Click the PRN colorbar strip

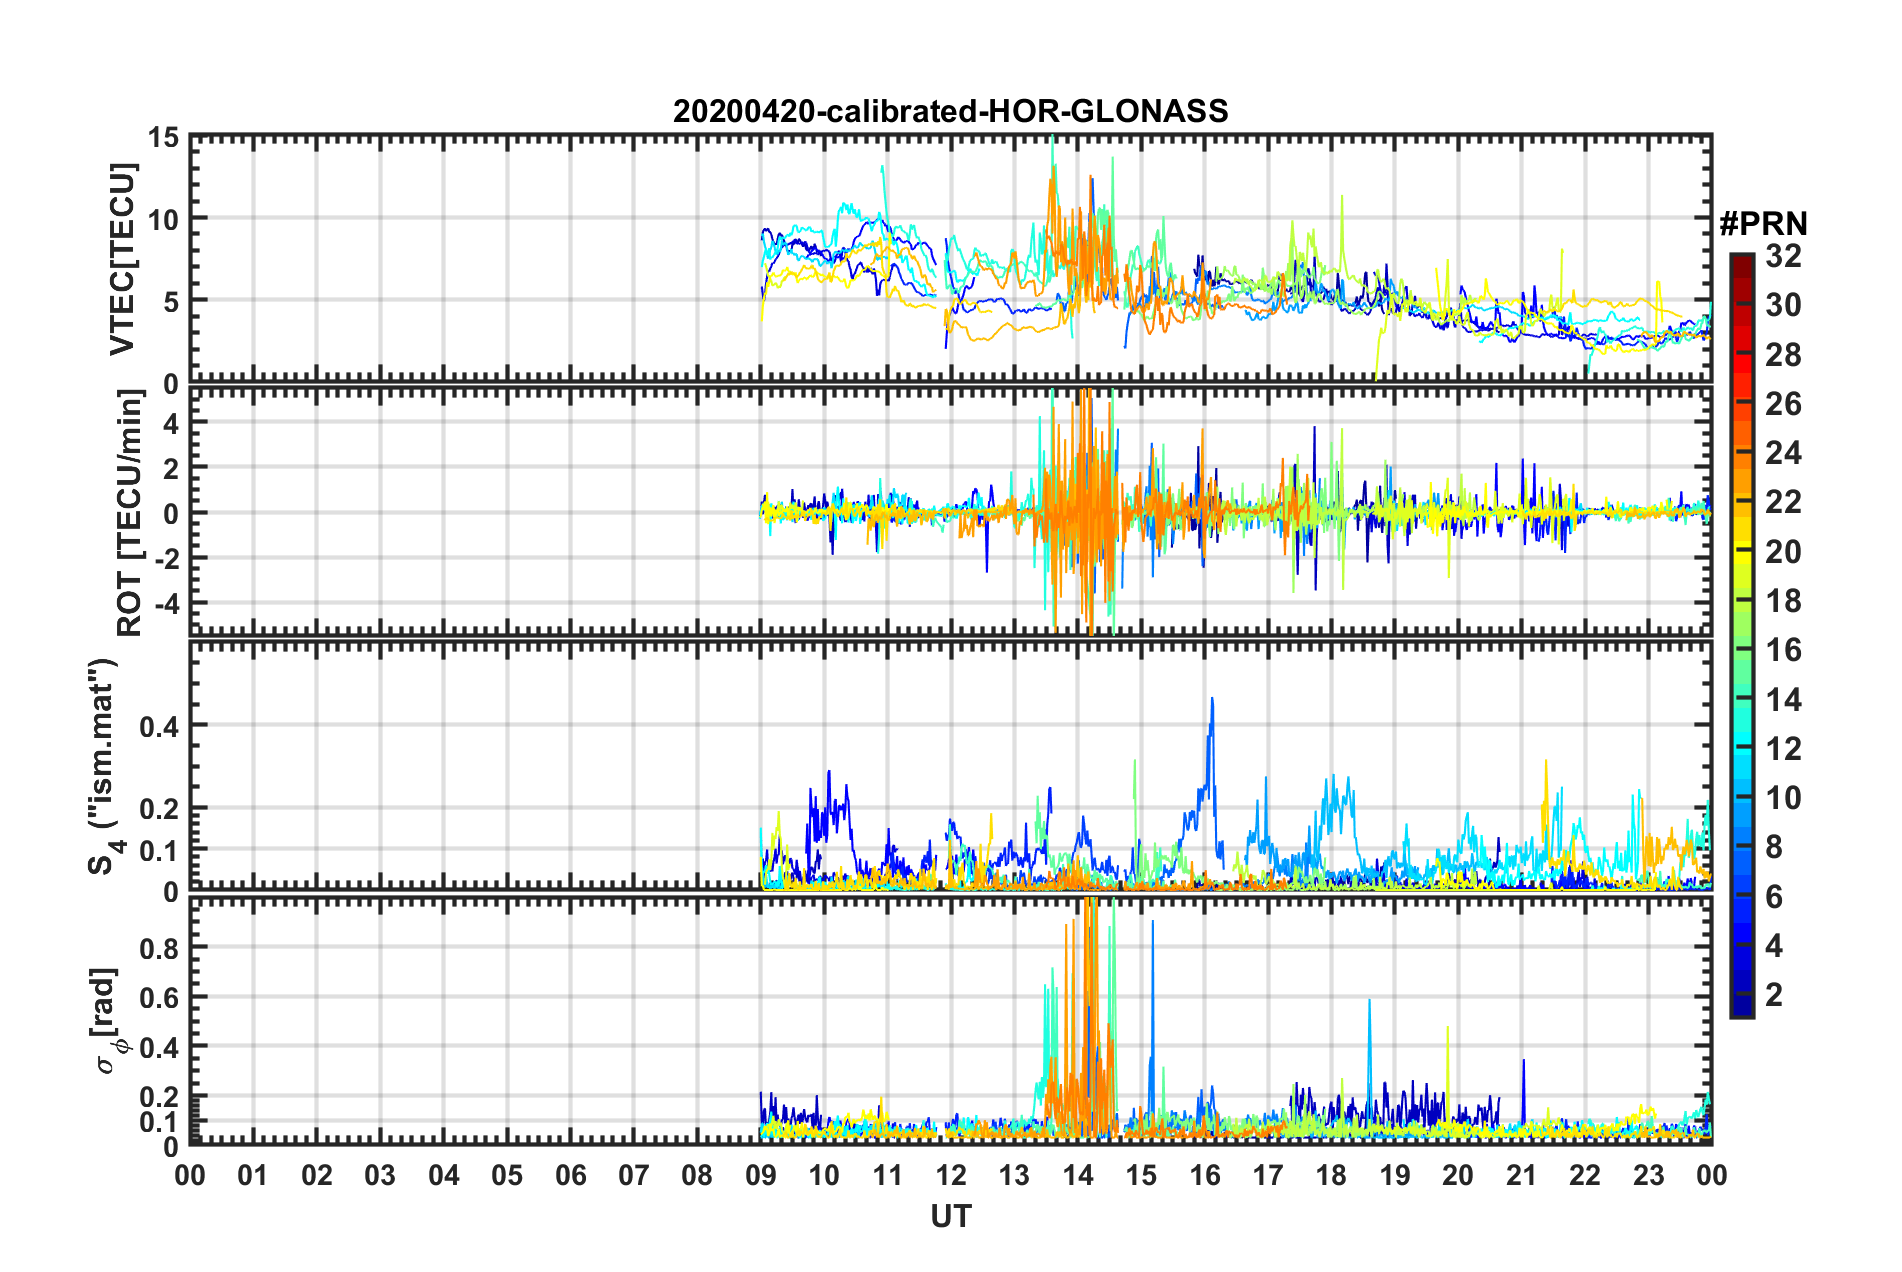[x=1741, y=635]
